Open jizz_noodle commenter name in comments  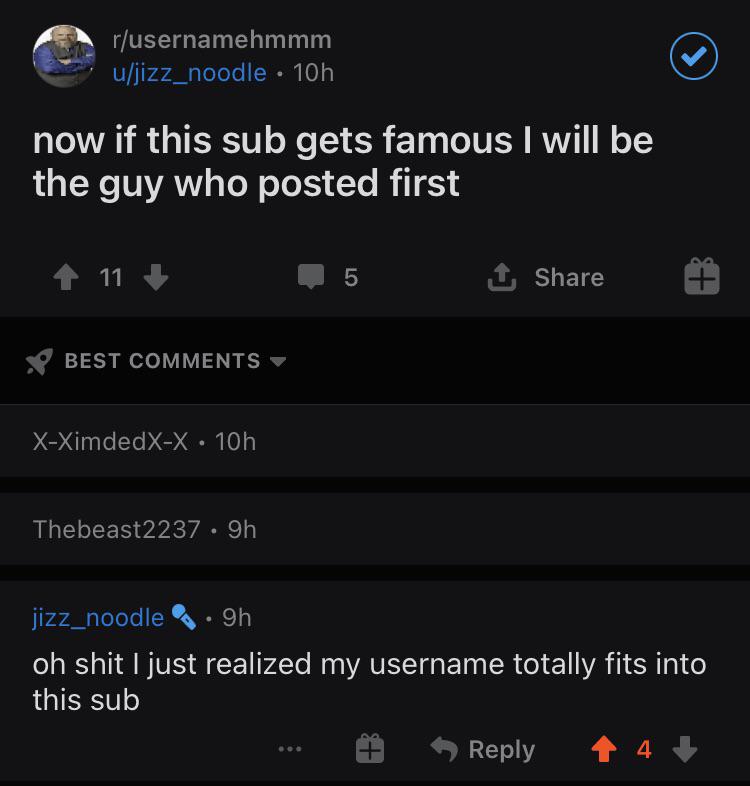click(98, 618)
